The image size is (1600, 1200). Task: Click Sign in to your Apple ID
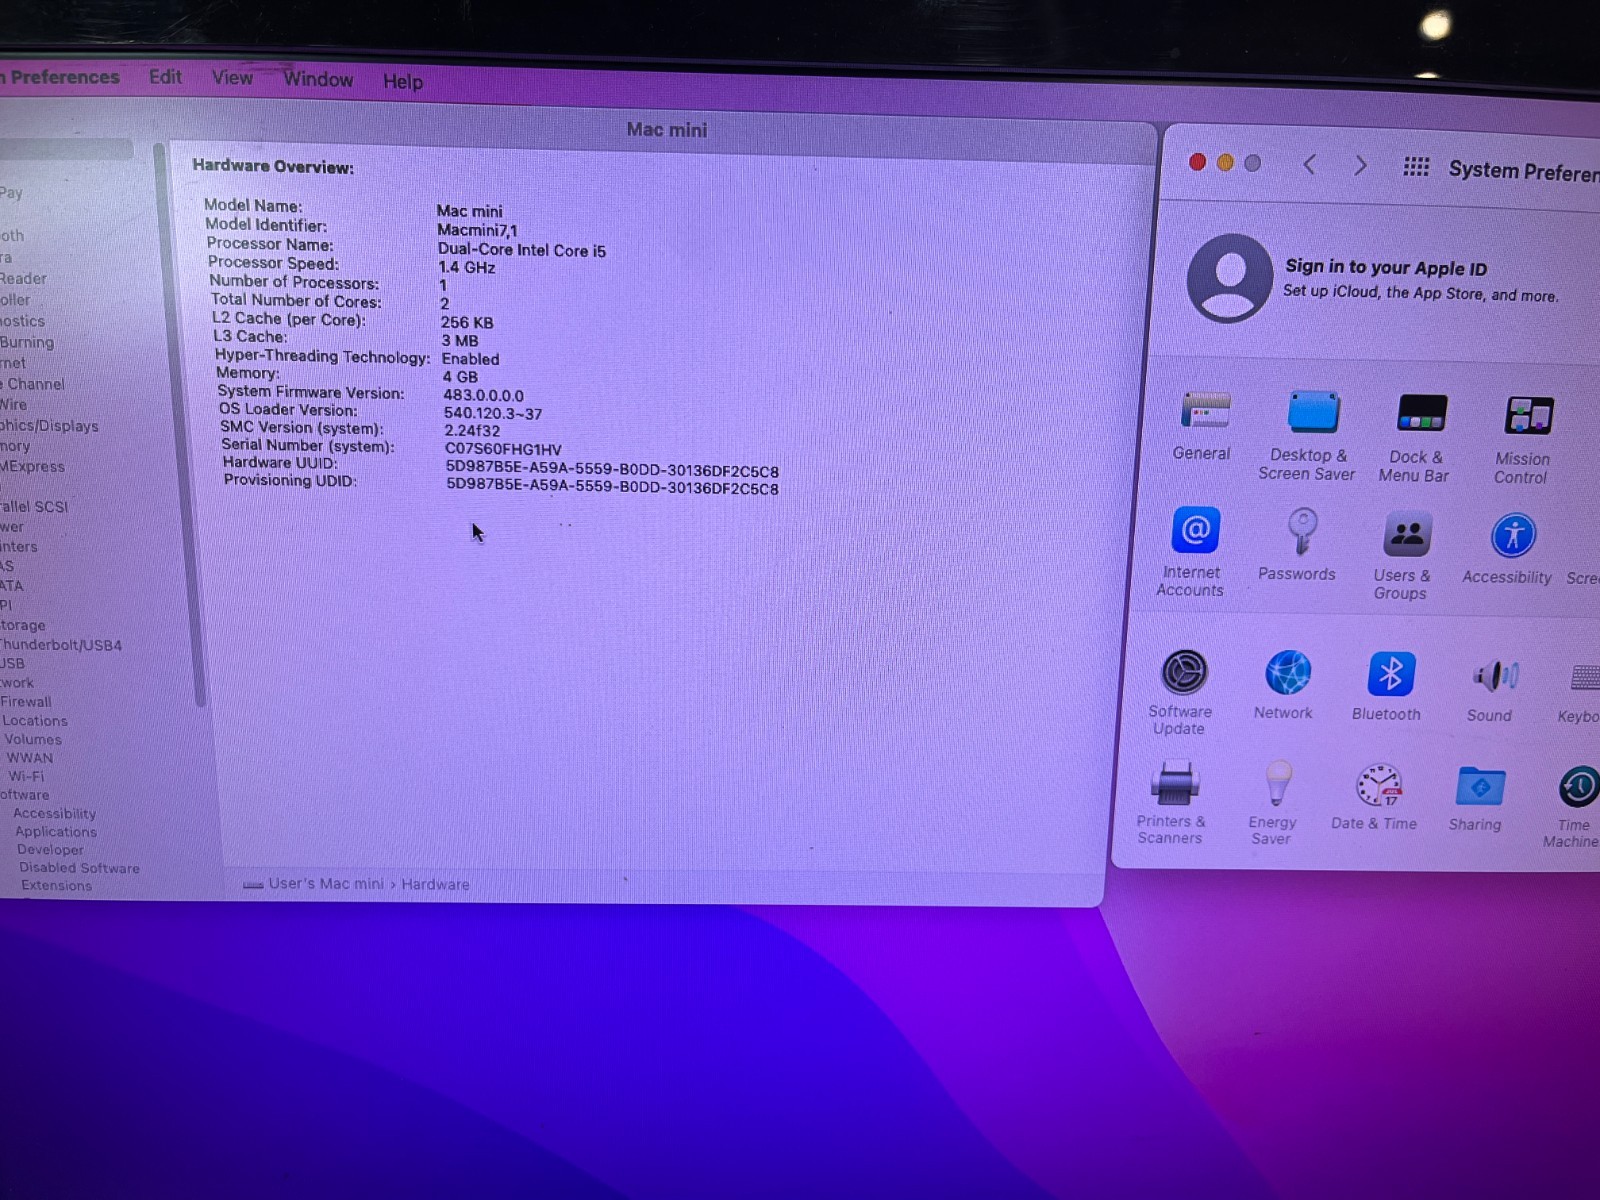pos(1385,267)
